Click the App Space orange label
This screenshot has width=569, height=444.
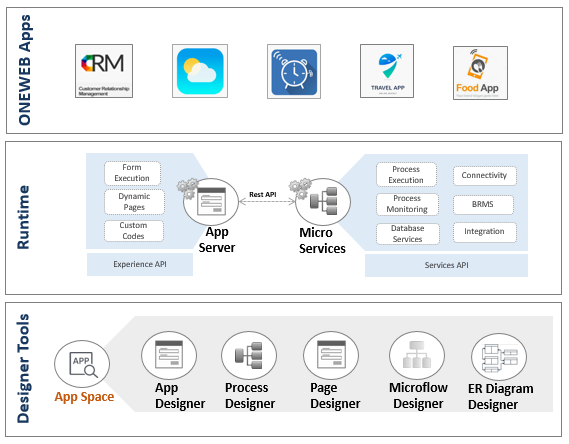[x=84, y=397]
